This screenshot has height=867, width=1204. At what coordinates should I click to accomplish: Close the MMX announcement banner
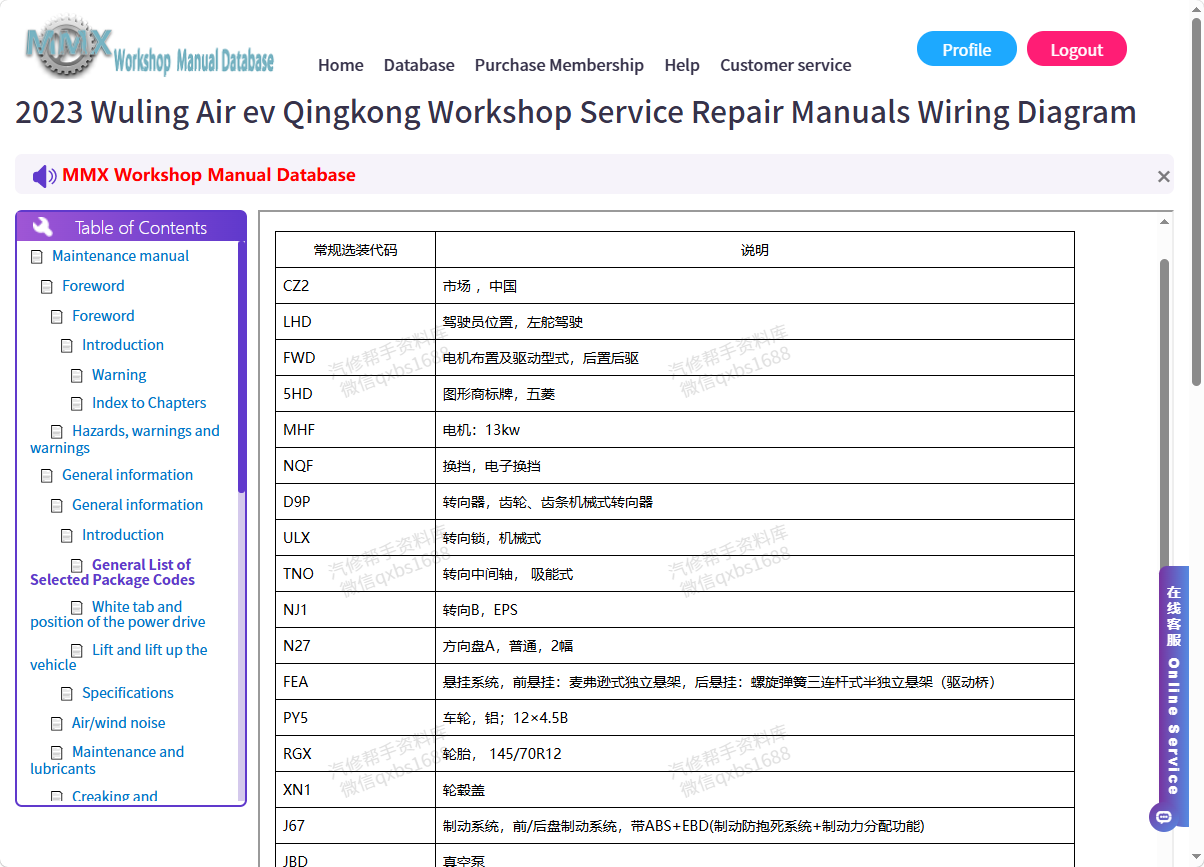(1164, 177)
